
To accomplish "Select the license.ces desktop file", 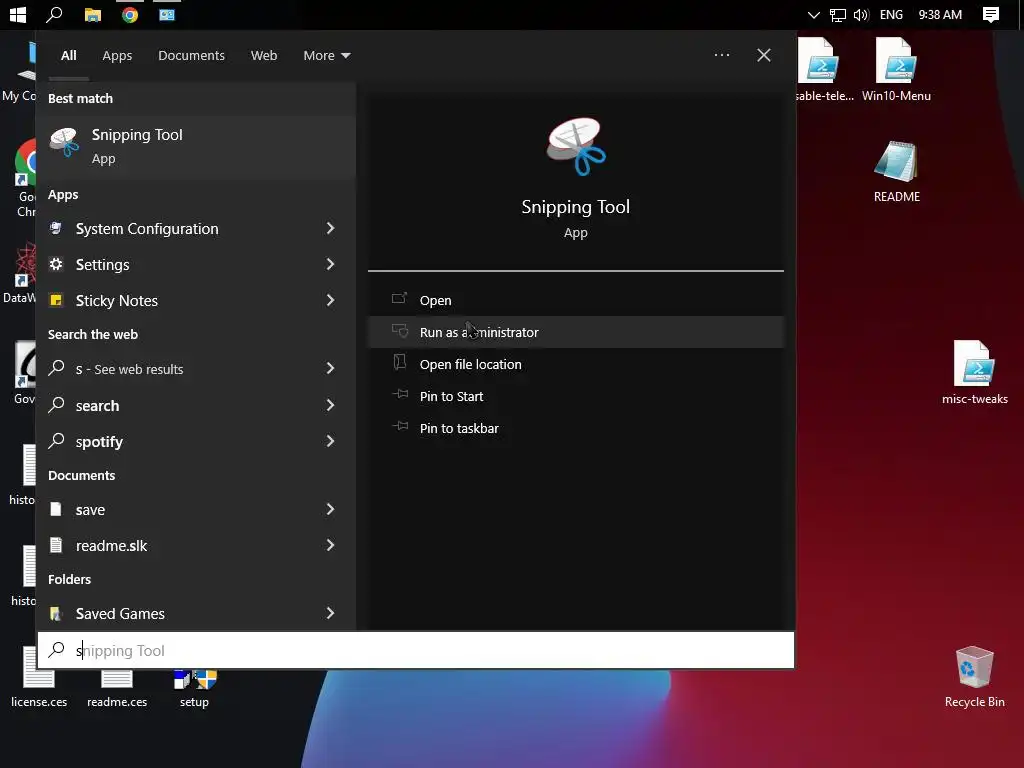I will point(39,677).
